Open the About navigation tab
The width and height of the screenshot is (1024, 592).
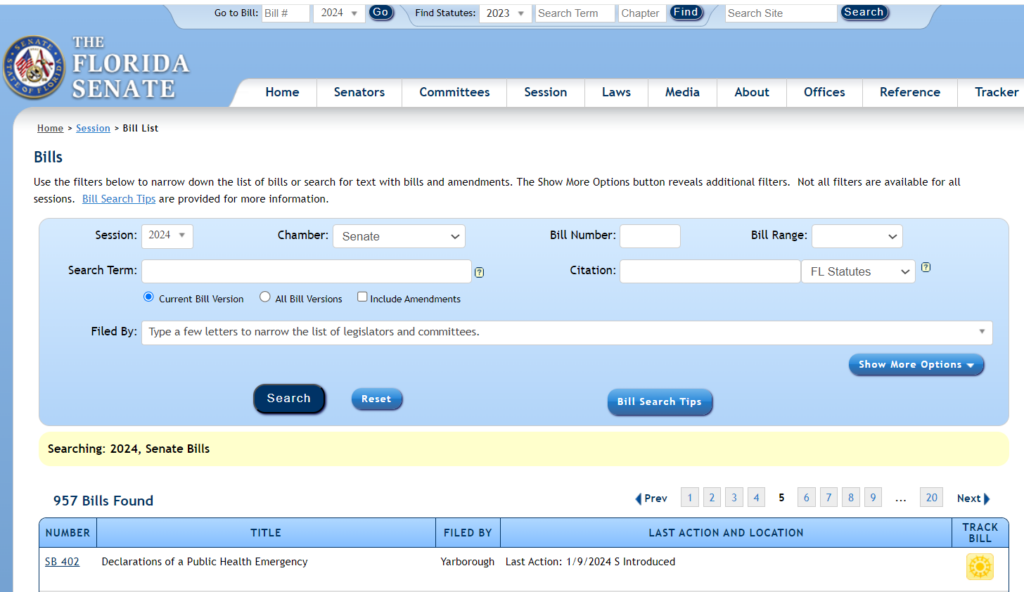tap(752, 92)
